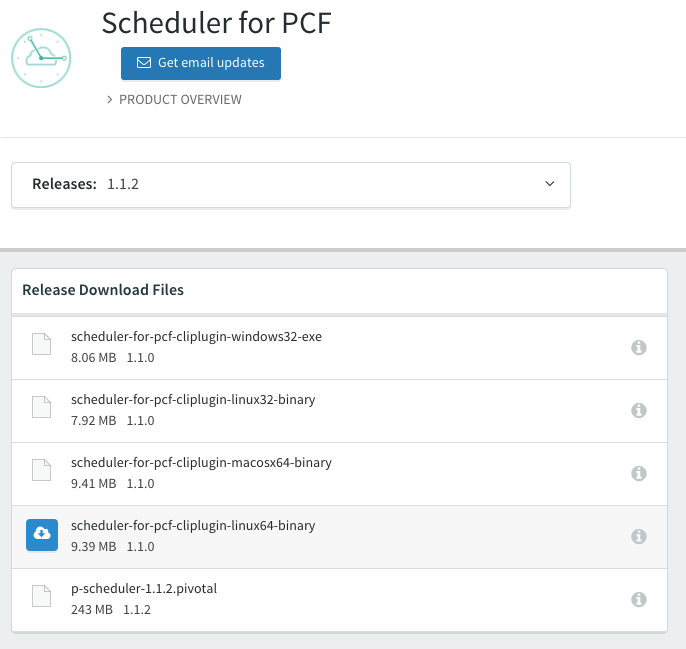Click the chevron arrow in Releases selector

click(550, 184)
